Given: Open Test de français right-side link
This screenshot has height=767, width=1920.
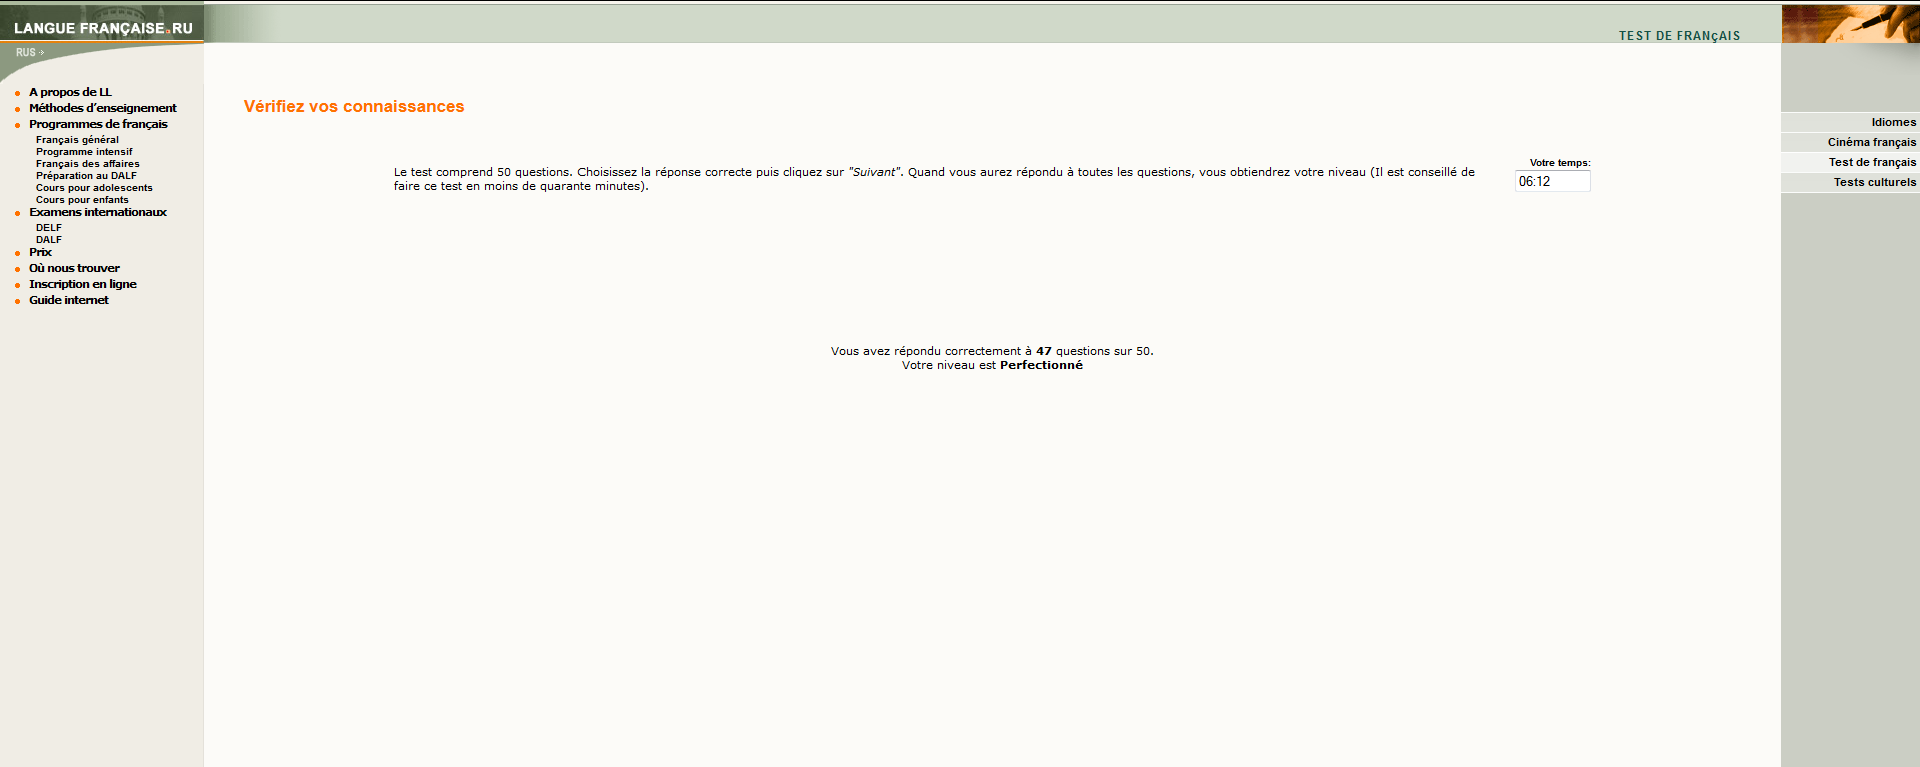Looking at the screenshot, I should pos(1873,162).
